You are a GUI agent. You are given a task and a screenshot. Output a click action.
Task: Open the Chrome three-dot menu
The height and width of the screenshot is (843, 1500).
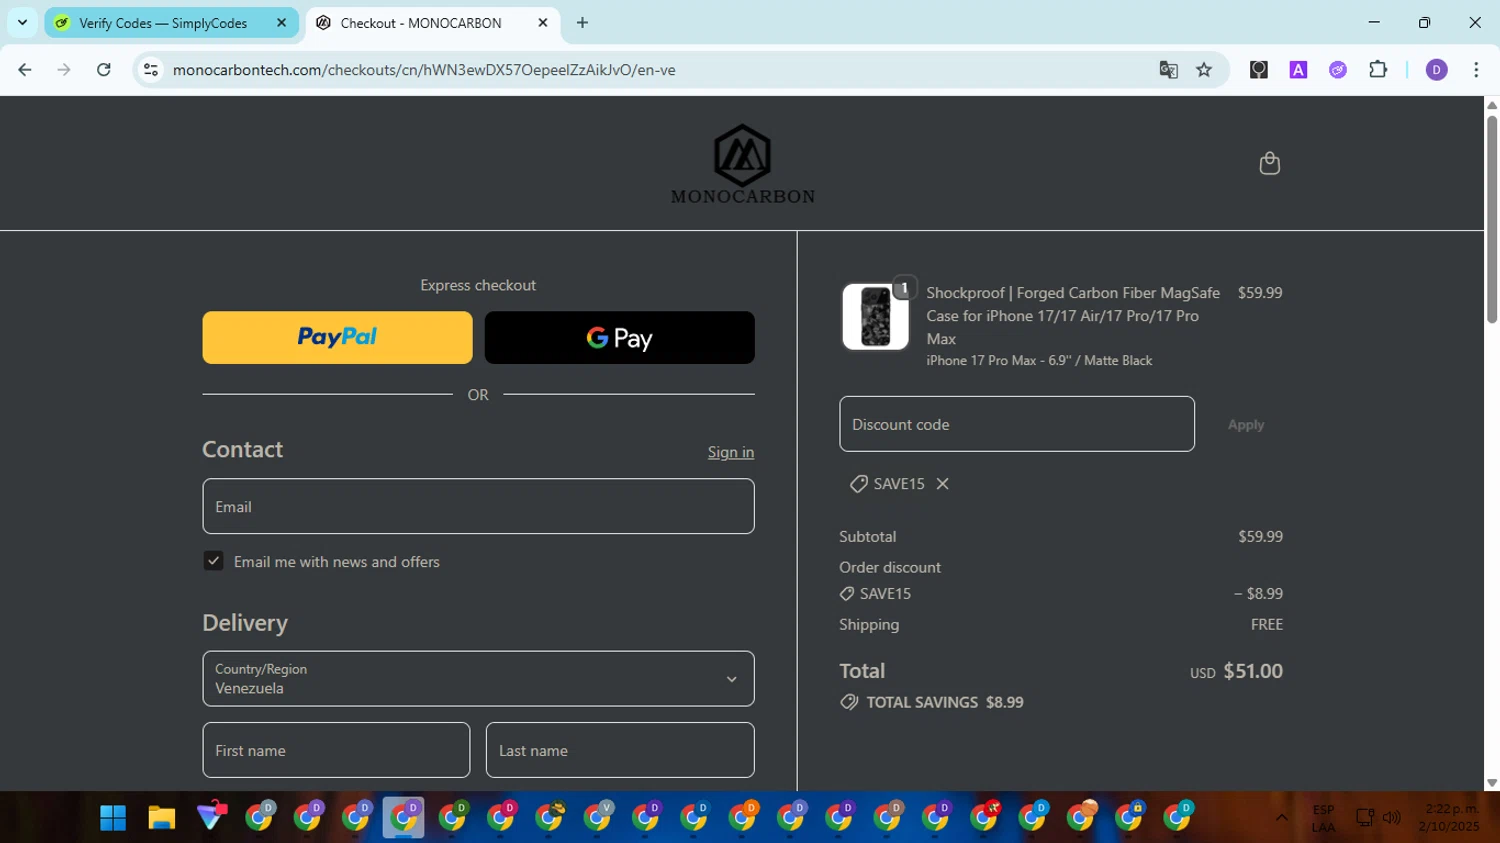click(x=1476, y=70)
